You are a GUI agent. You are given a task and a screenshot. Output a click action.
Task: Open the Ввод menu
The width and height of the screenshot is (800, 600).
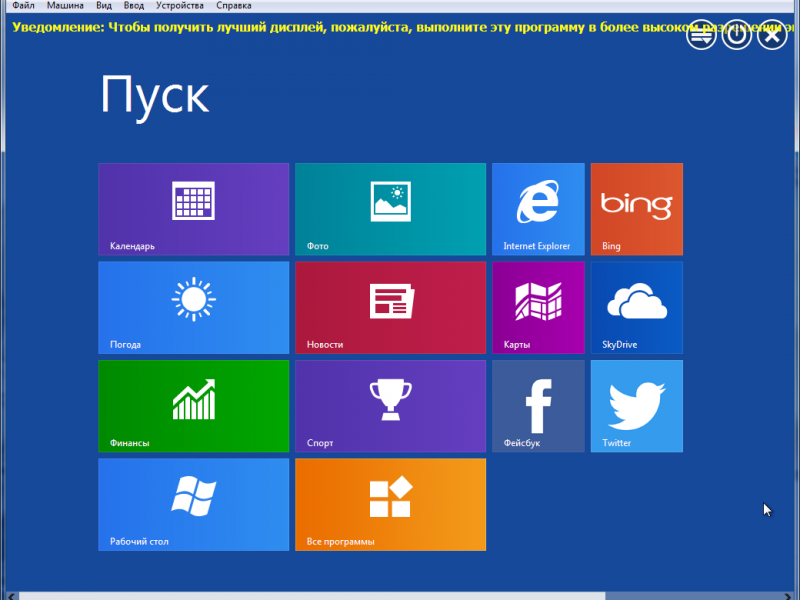[134, 6]
